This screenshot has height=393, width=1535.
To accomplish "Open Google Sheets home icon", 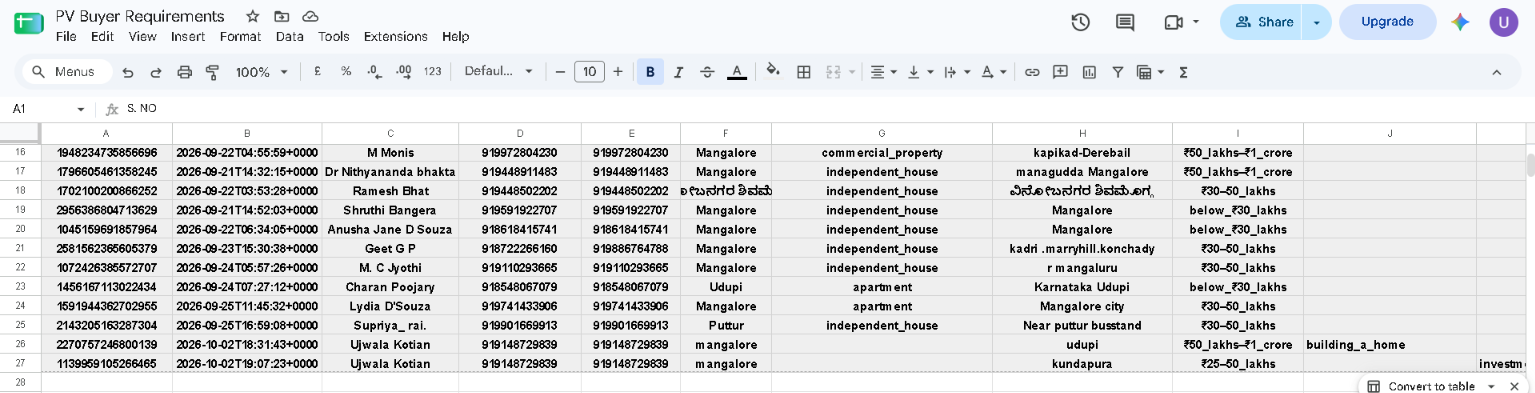I will click(x=29, y=22).
